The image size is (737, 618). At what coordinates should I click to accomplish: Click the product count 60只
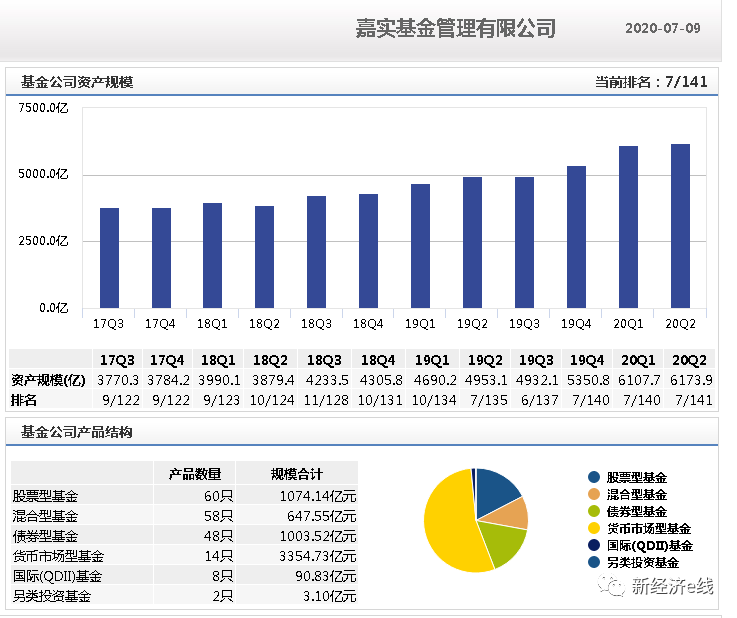219,496
